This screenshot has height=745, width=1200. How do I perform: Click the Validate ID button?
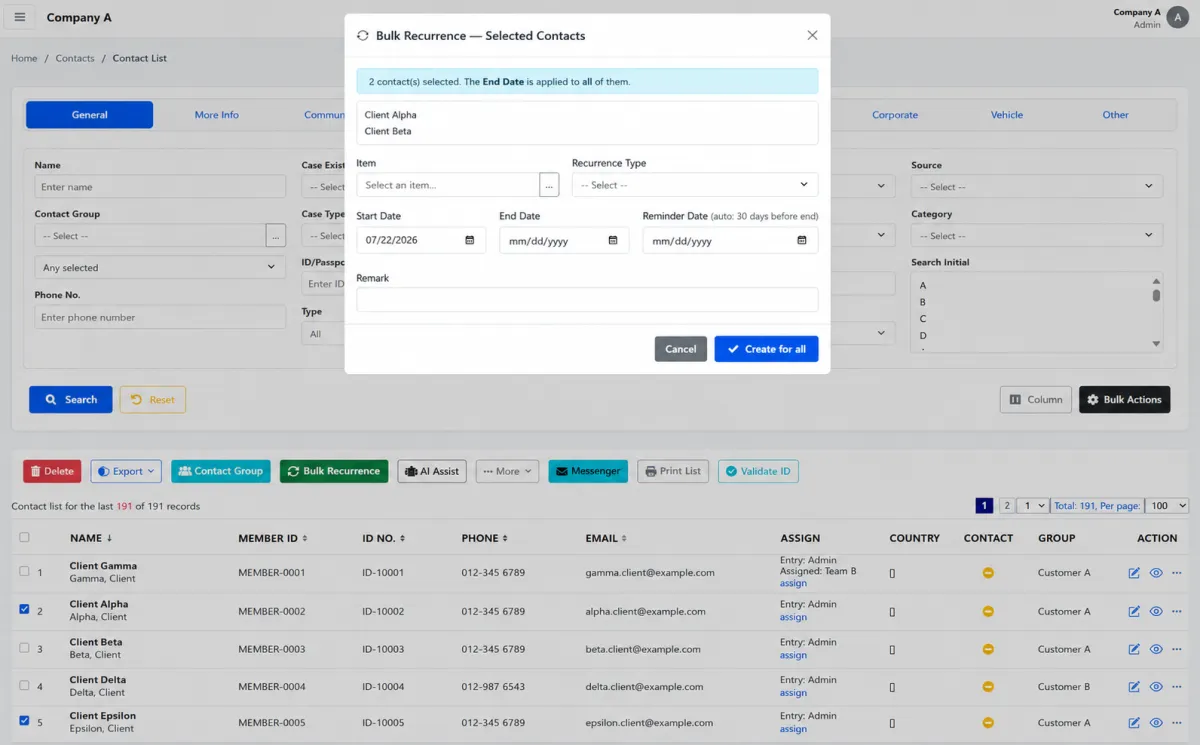(758, 471)
